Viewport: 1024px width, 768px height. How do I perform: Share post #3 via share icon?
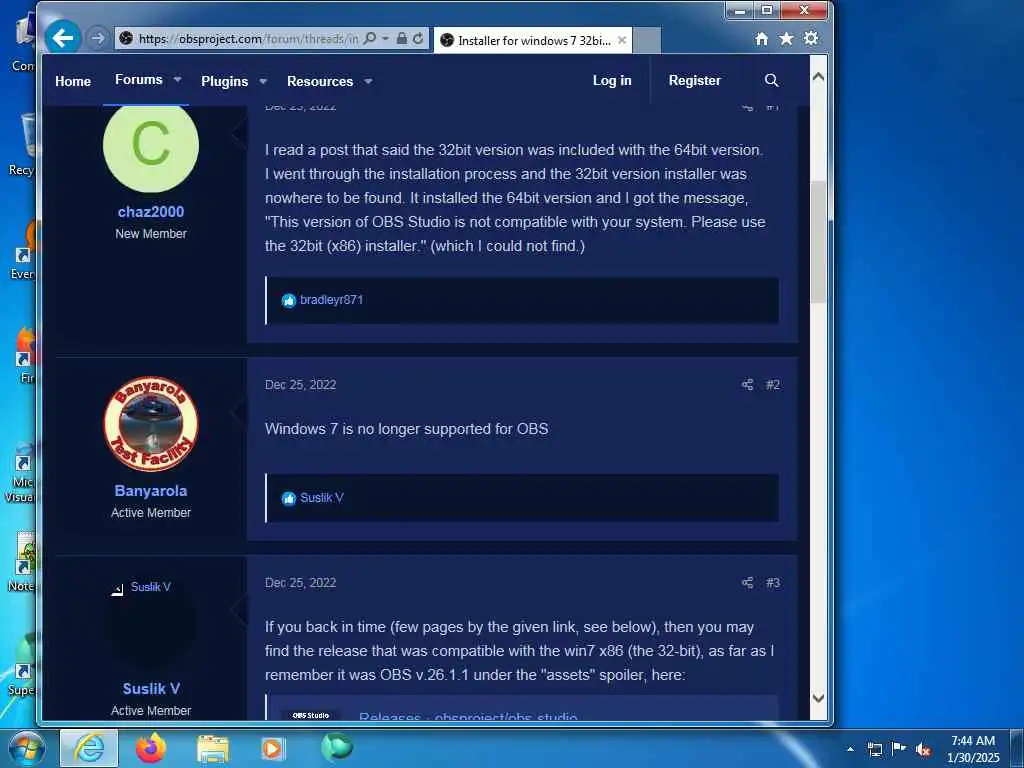[x=748, y=583]
